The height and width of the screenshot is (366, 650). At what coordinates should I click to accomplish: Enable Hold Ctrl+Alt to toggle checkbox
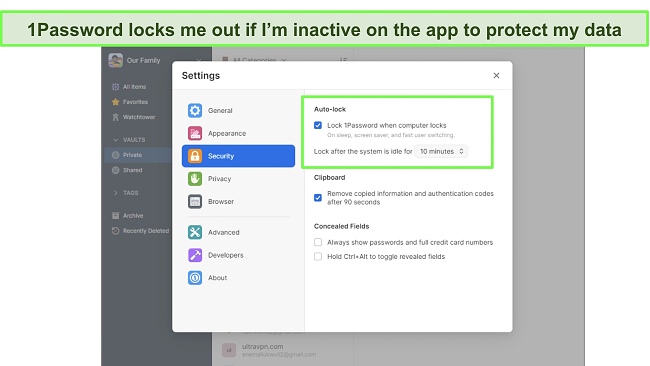click(318, 257)
